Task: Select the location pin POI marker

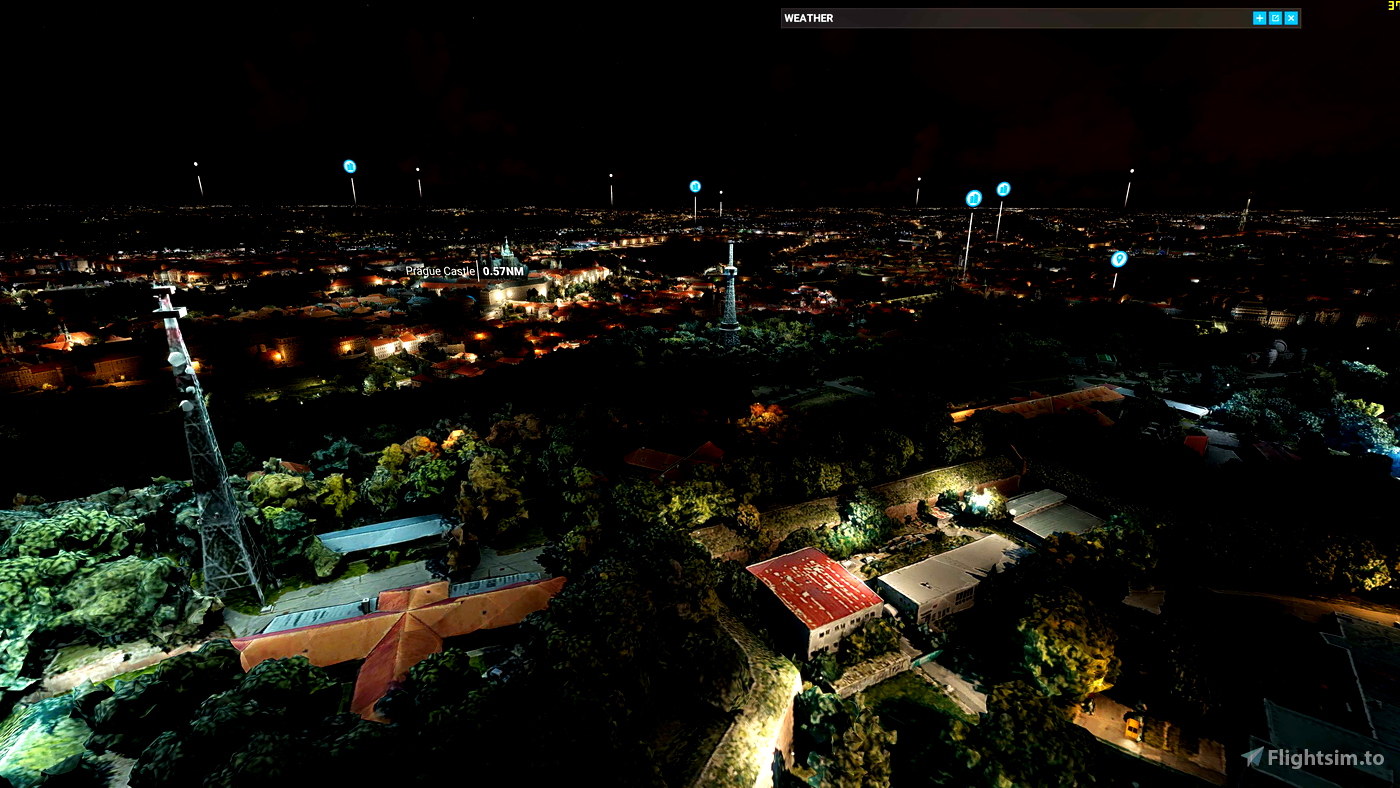Action: 1118,259
